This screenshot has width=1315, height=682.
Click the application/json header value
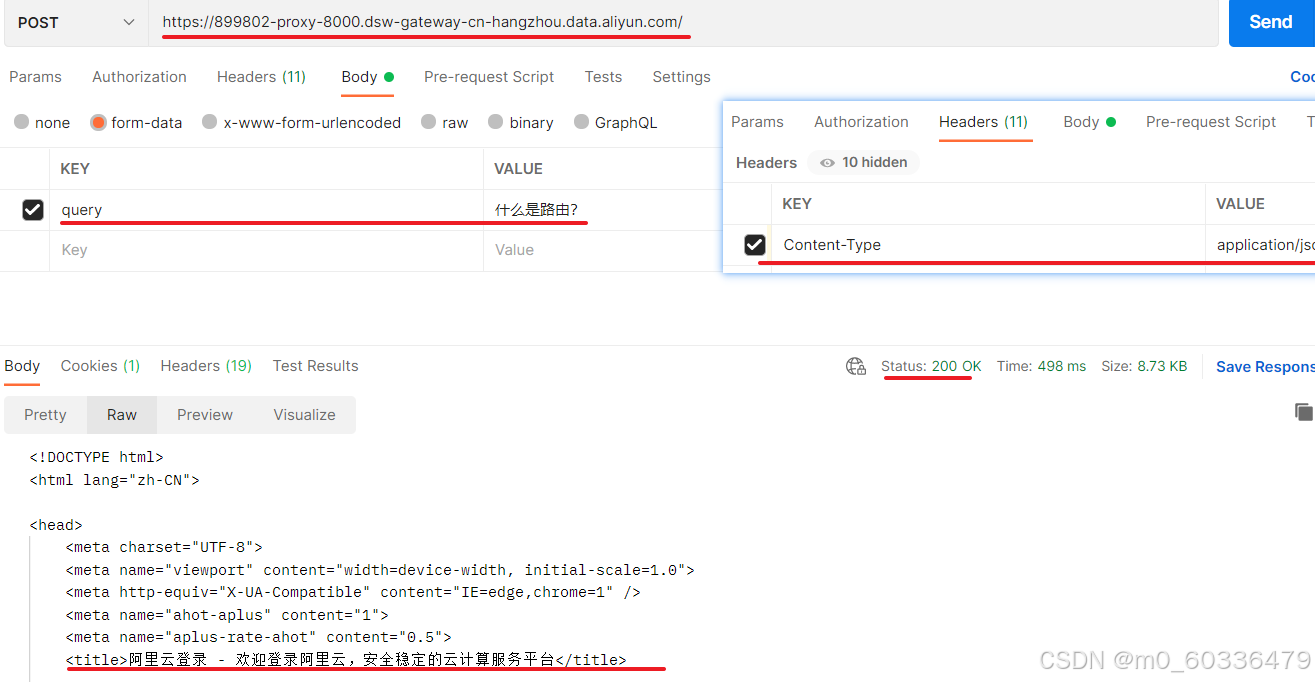[1265, 245]
